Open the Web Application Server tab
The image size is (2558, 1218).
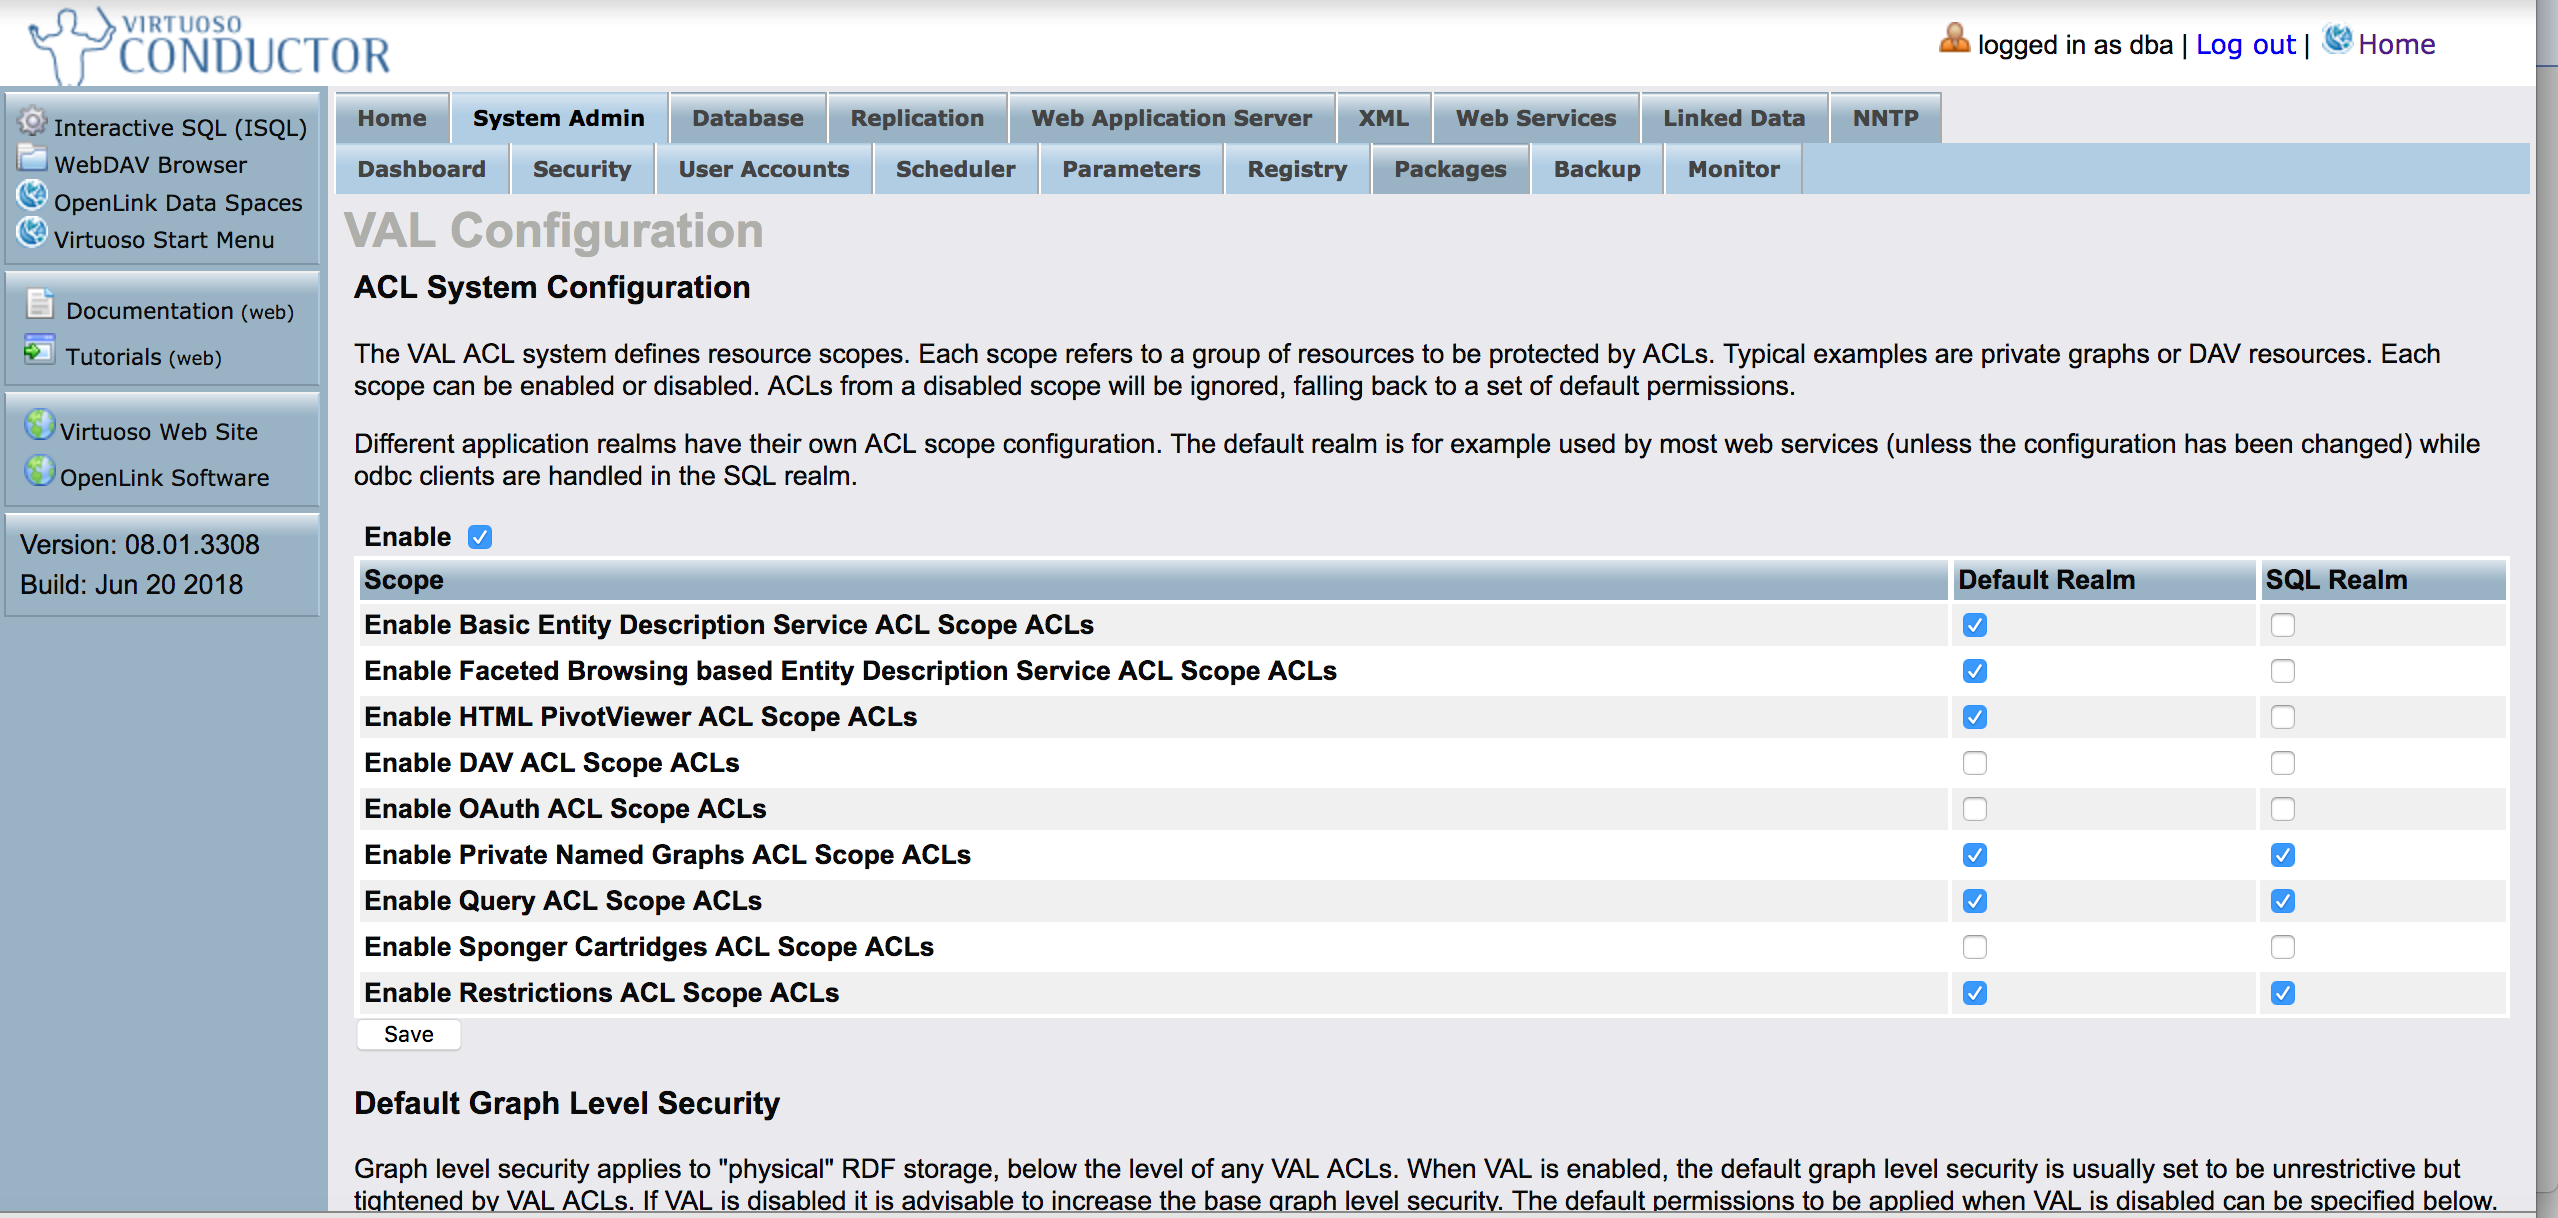tap(1171, 118)
